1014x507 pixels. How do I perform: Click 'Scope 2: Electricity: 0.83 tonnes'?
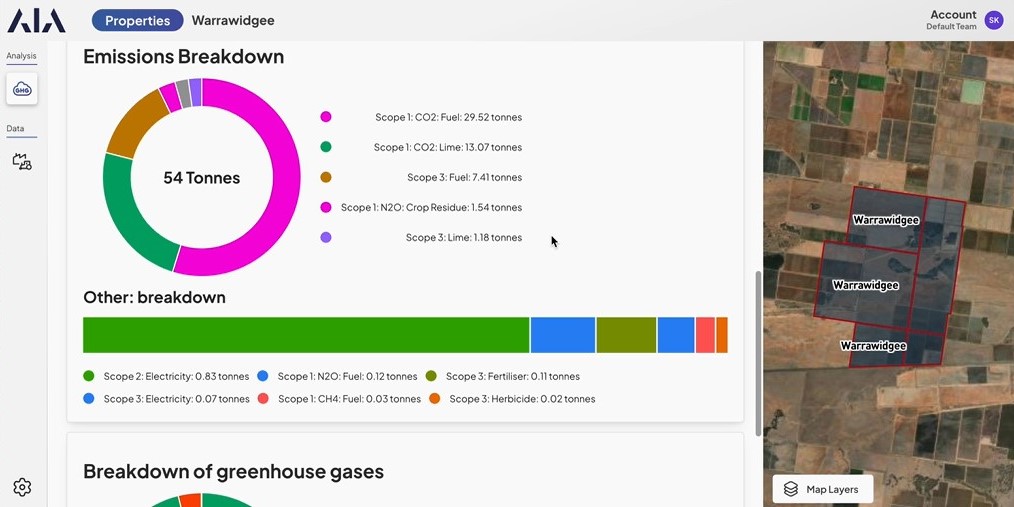coord(177,376)
